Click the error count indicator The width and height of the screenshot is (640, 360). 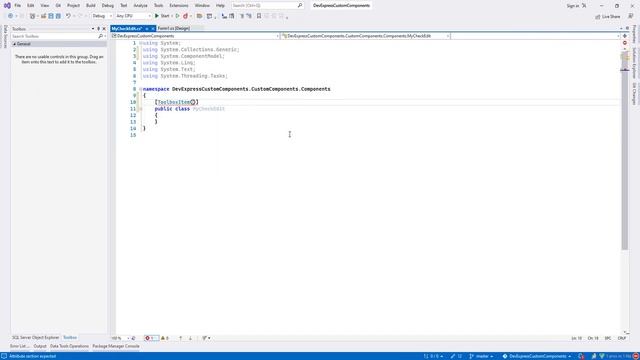tap(151, 338)
